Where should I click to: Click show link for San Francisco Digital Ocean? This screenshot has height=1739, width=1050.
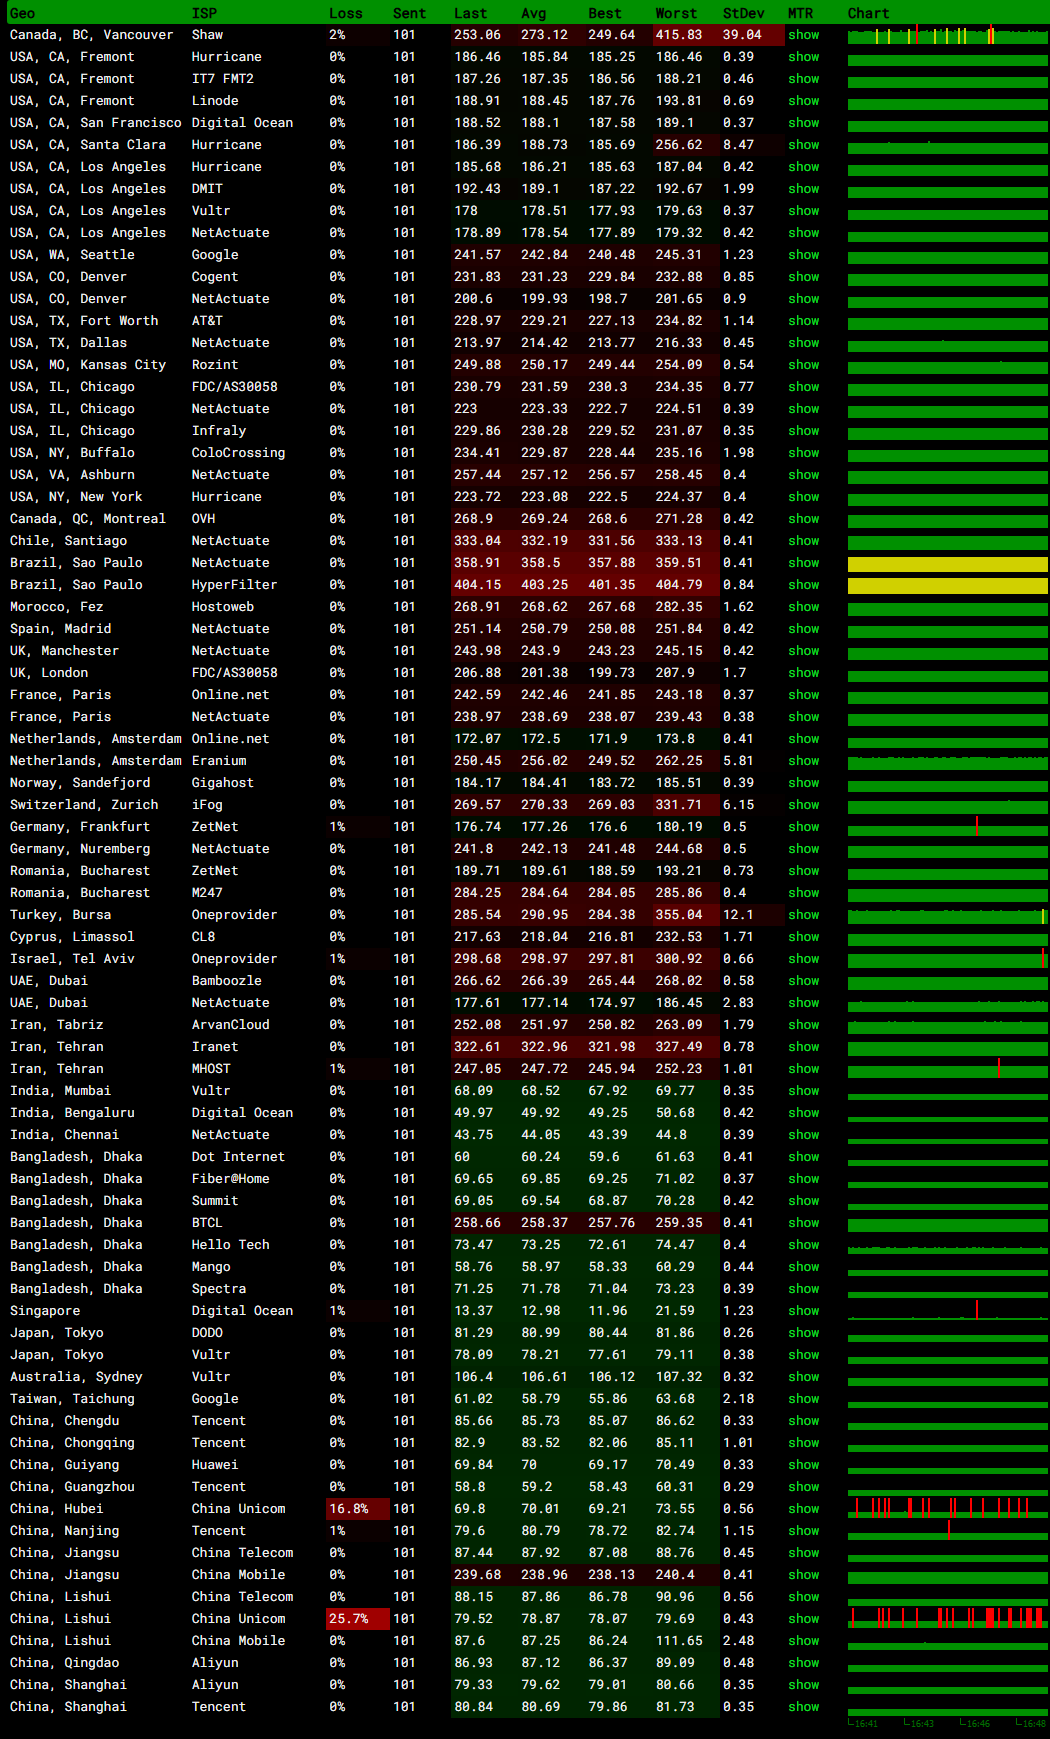coord(803,123)
